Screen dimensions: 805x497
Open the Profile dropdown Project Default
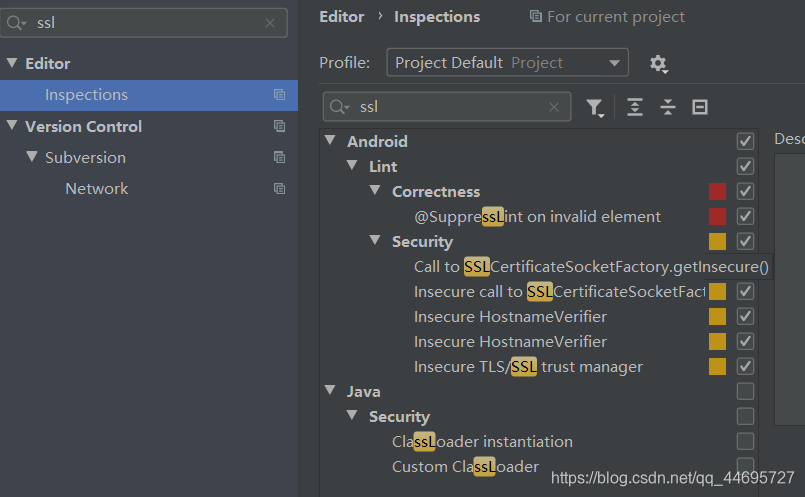click(x=507, y=63)
